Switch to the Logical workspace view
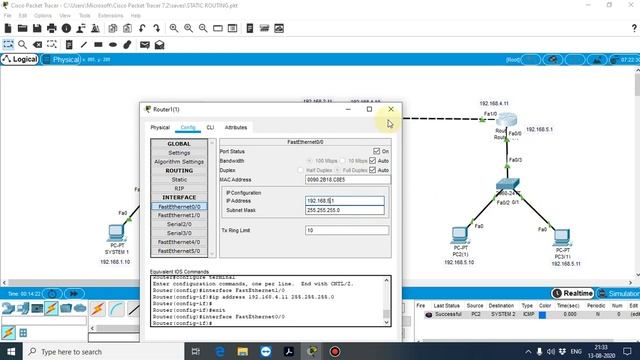Viewport: 640px width, 360px height. pyautogui.click(x=20, y=59)
